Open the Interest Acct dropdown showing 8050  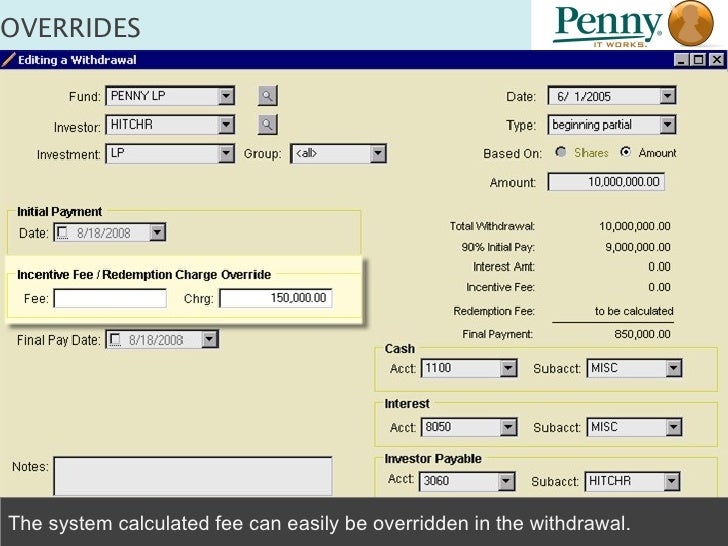pyautogui.click(x=508, y=427)
